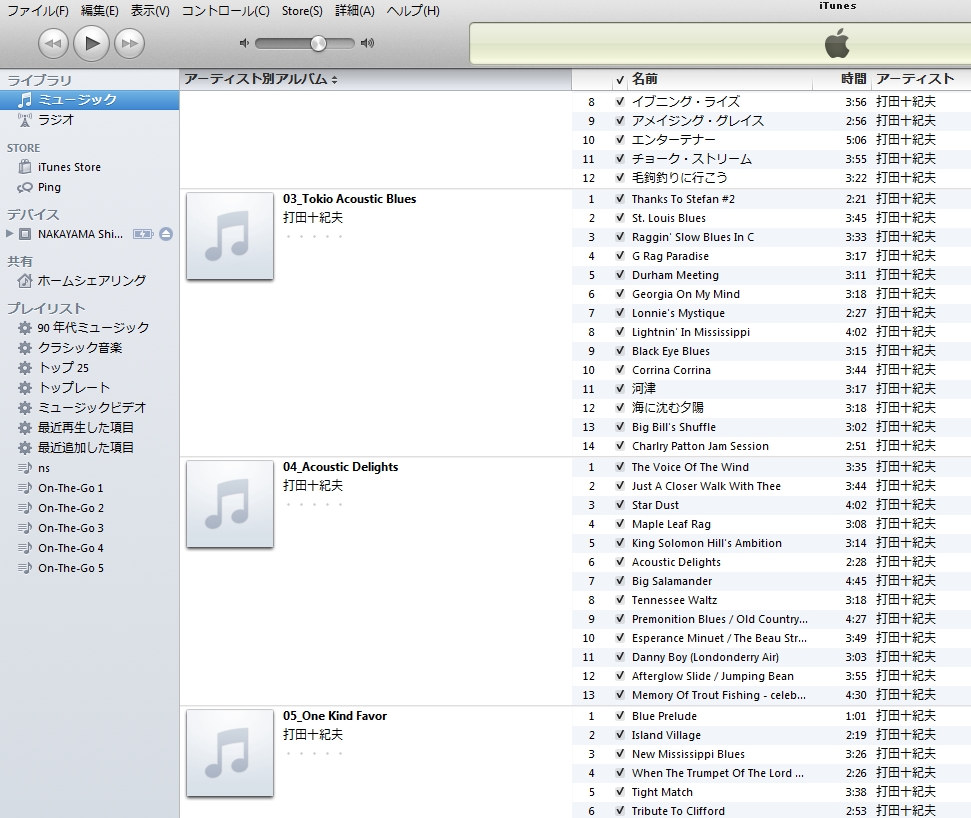Toggle the checkmark column header
Screen dimensions: 971x818
[620, 79]
